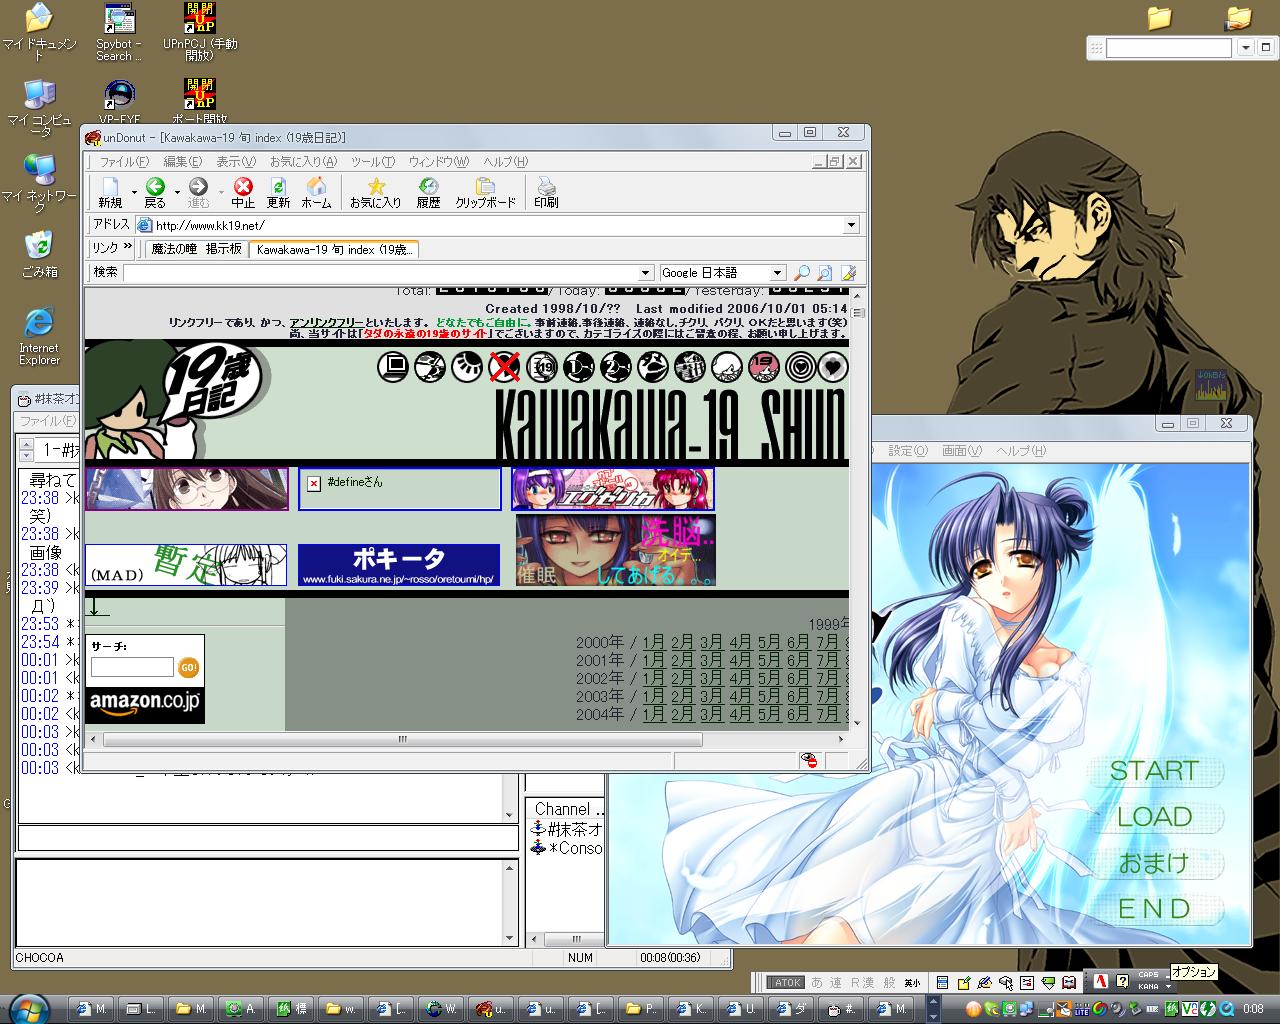1280x1024 pixels.
Task: Open the Google 日本語 search engine dropdown
Action: click(x=777, y=273)
